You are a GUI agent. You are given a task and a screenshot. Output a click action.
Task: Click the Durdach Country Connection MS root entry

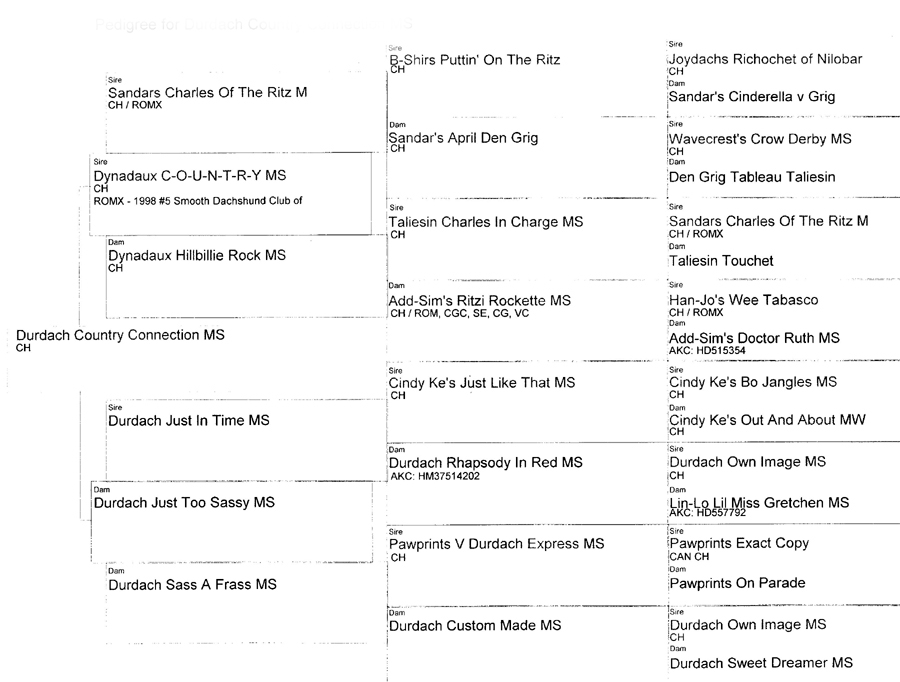coord(120,336)
